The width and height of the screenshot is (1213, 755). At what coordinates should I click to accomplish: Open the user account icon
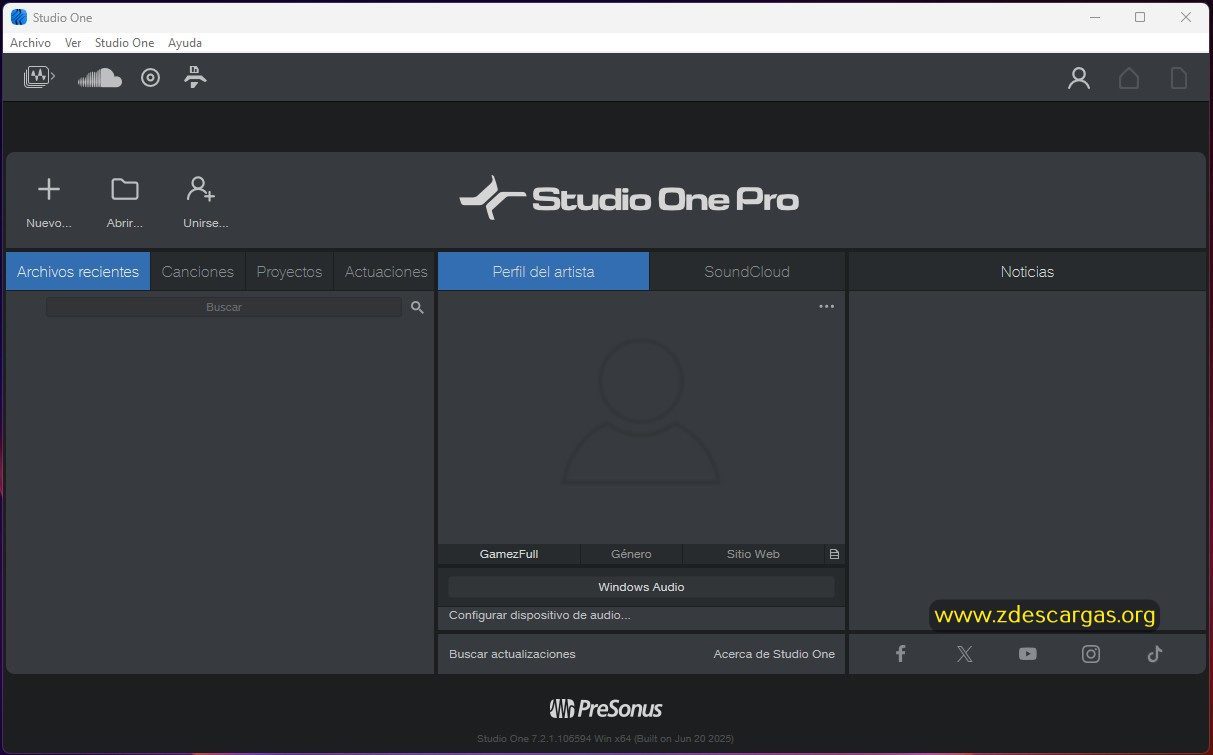click(1079, 78)
